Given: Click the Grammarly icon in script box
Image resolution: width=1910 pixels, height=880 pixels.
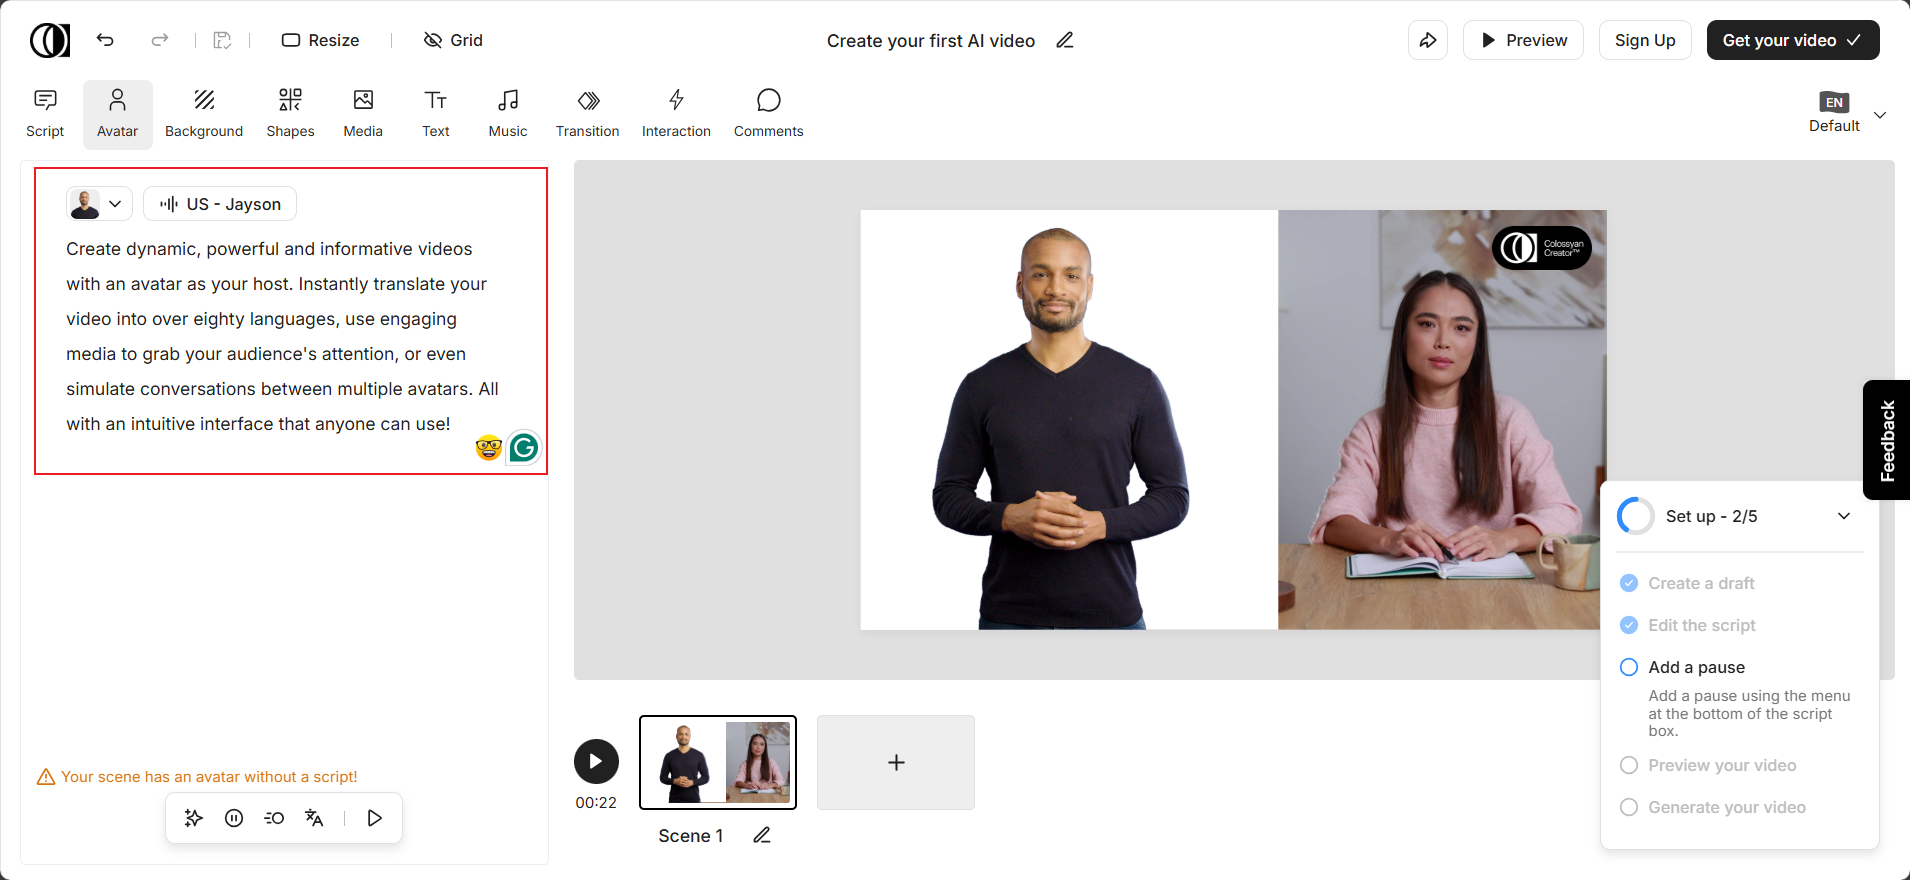Looking at the screenshot, I should point(523,448).
